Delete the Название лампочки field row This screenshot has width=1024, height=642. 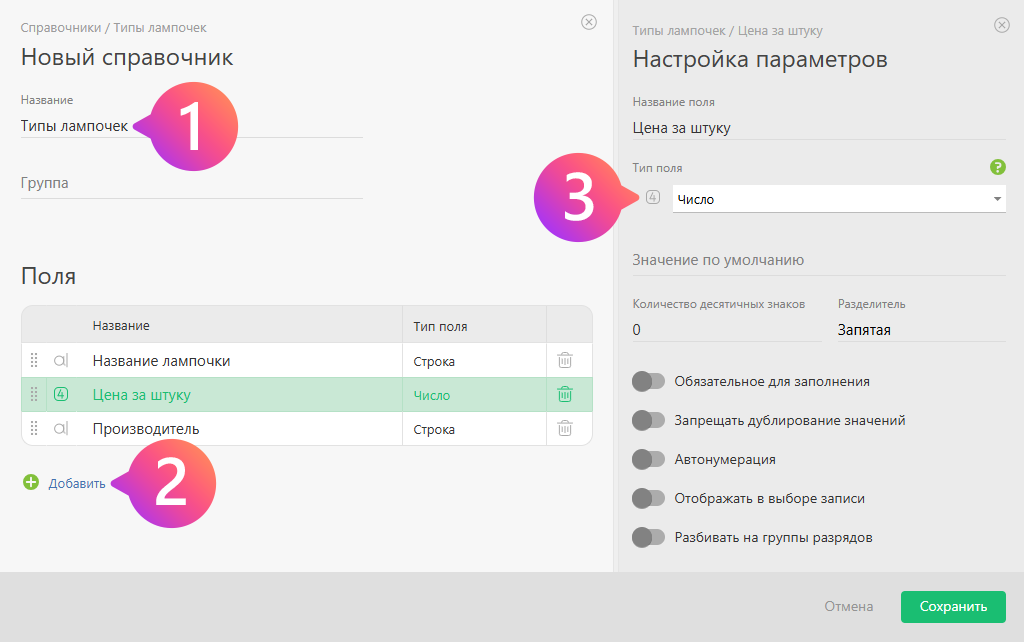[x=565, y=360]
